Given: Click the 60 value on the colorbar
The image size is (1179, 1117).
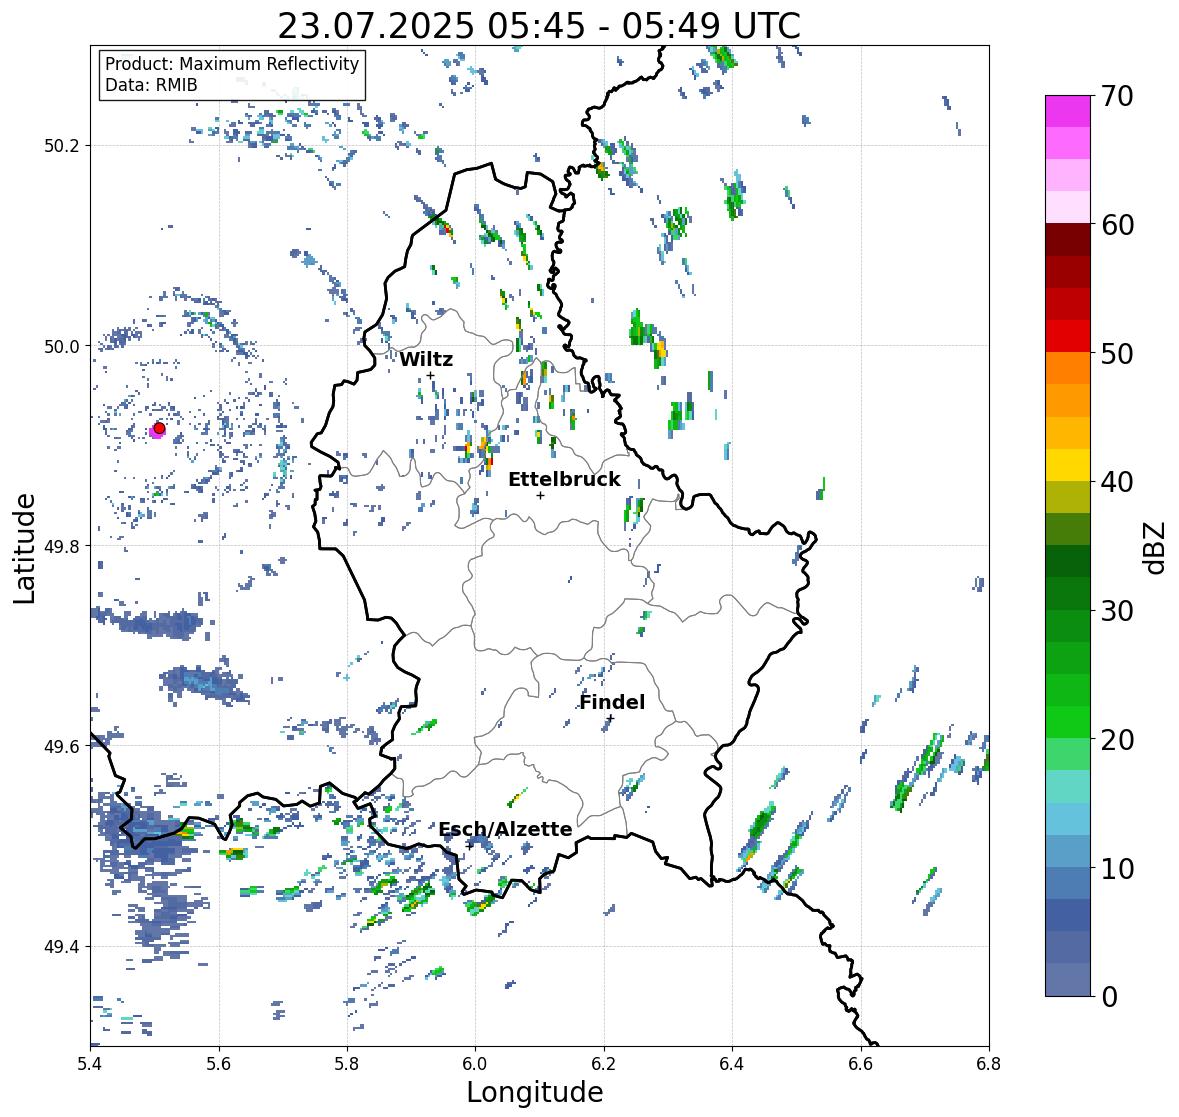Looking at the screenshot, I should (1117, 225).
